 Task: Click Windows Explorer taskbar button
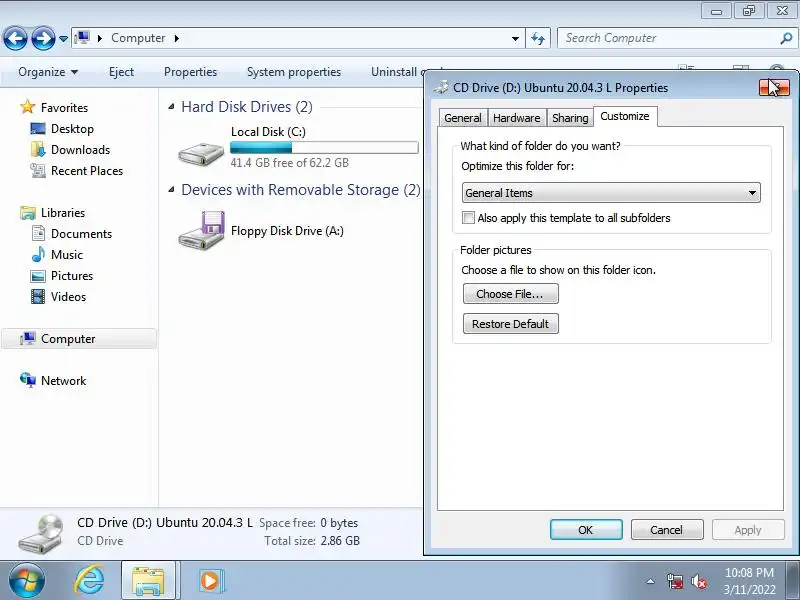pos(148,580)
